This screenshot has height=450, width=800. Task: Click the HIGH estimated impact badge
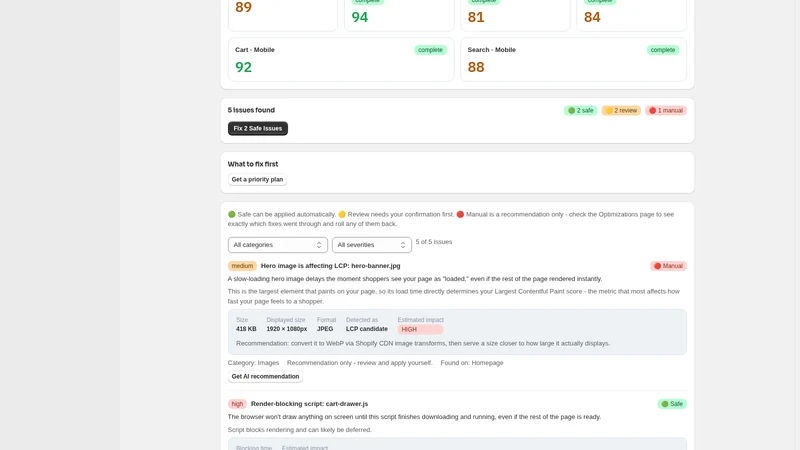tap(420, 330)
